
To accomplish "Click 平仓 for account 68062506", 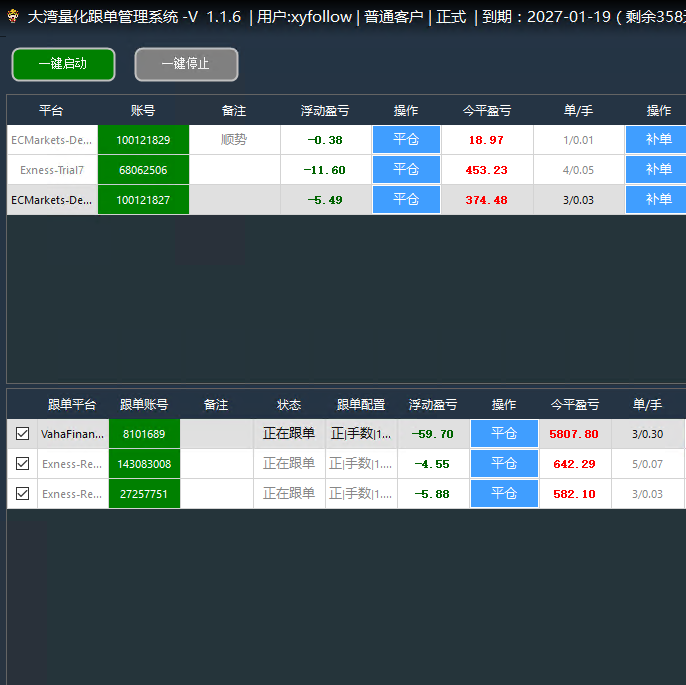I will tap(406, 169).
